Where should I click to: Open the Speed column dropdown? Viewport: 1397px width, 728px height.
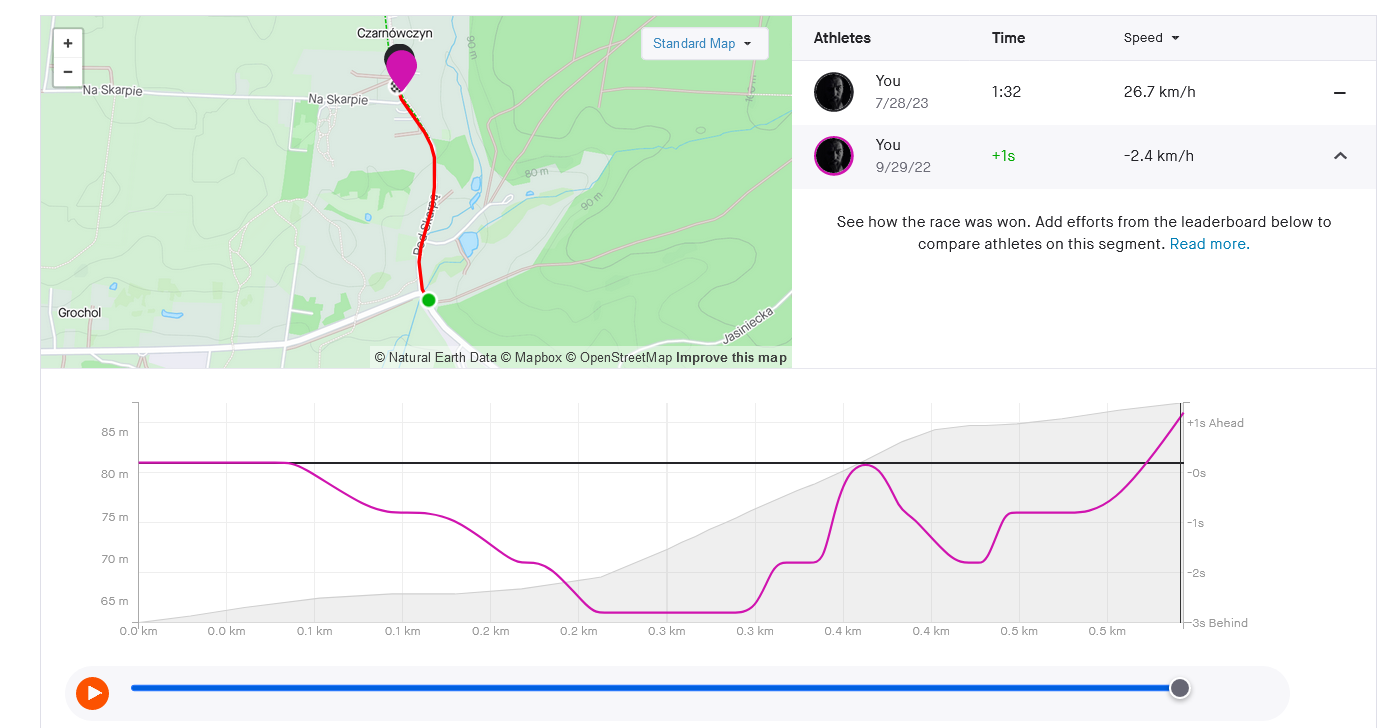coord(1151,38)
